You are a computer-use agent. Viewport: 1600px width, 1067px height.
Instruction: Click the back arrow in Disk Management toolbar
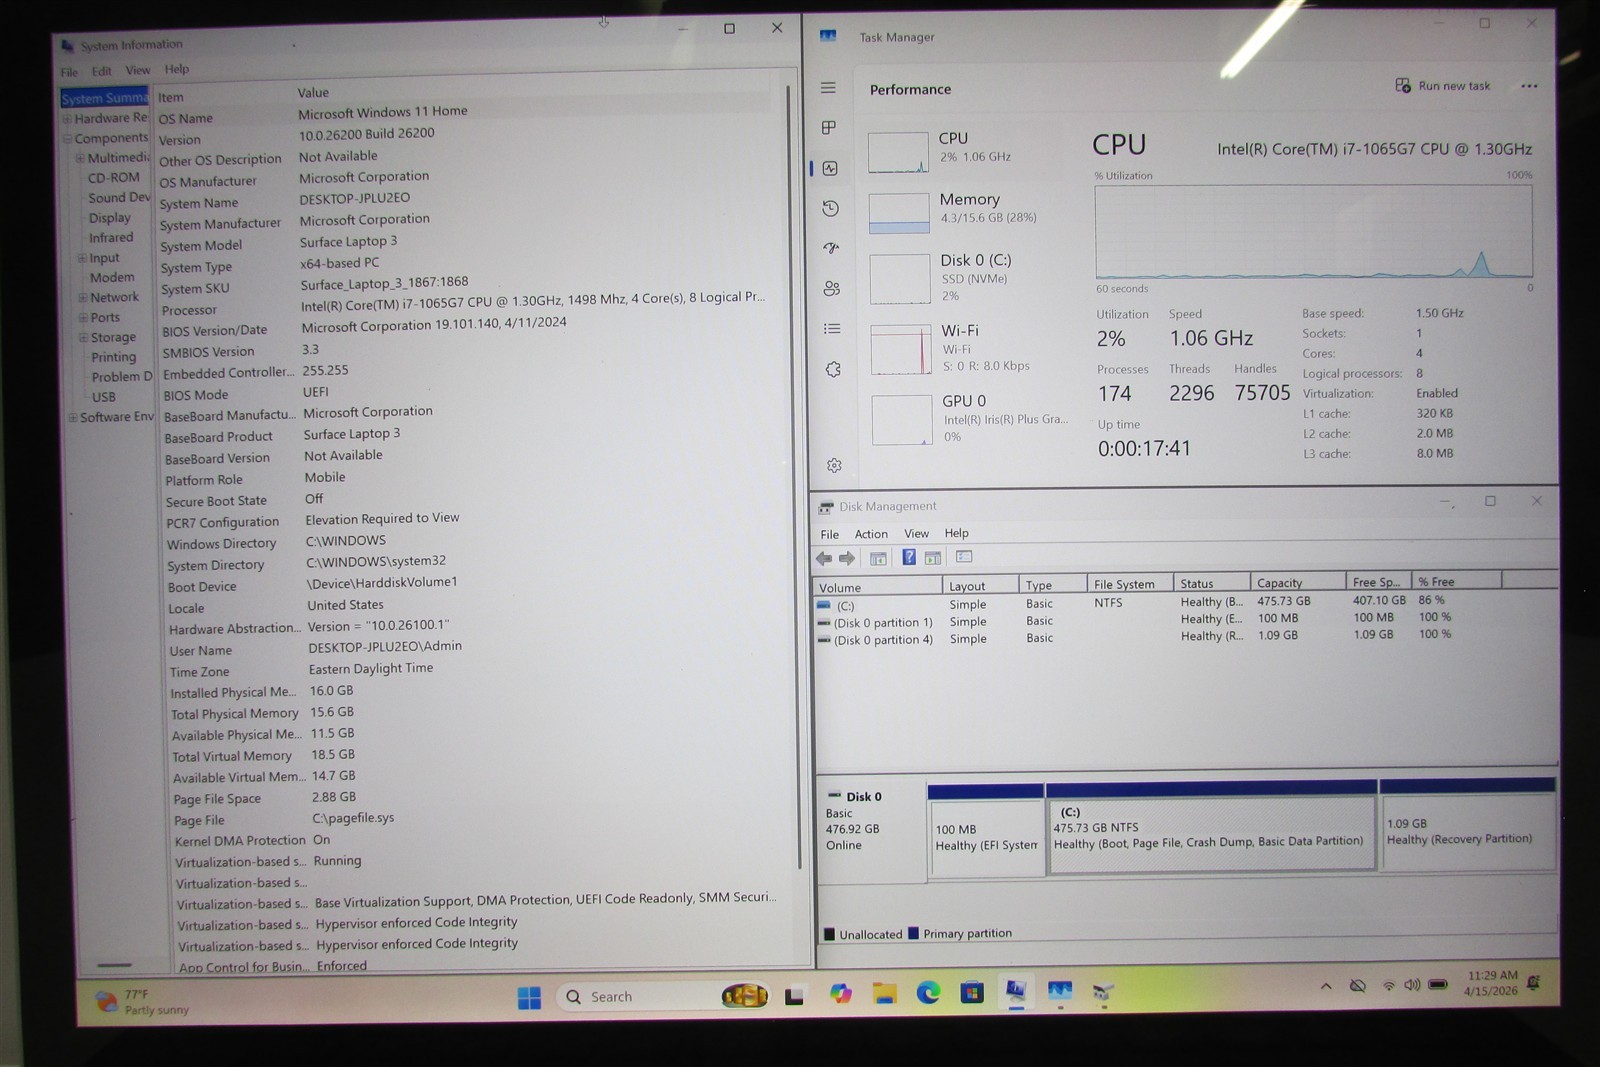824,558
